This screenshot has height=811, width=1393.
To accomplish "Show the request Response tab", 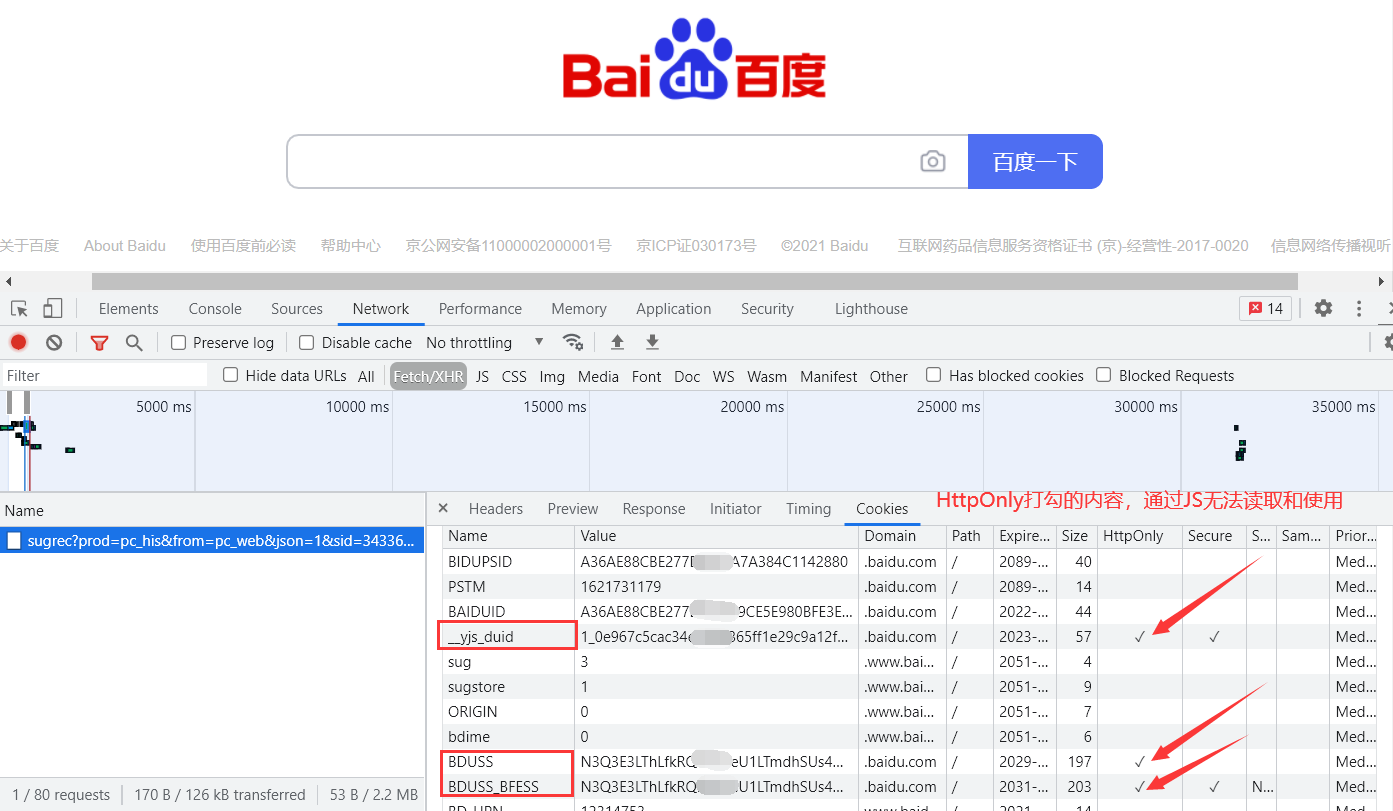I will (654, 508).
